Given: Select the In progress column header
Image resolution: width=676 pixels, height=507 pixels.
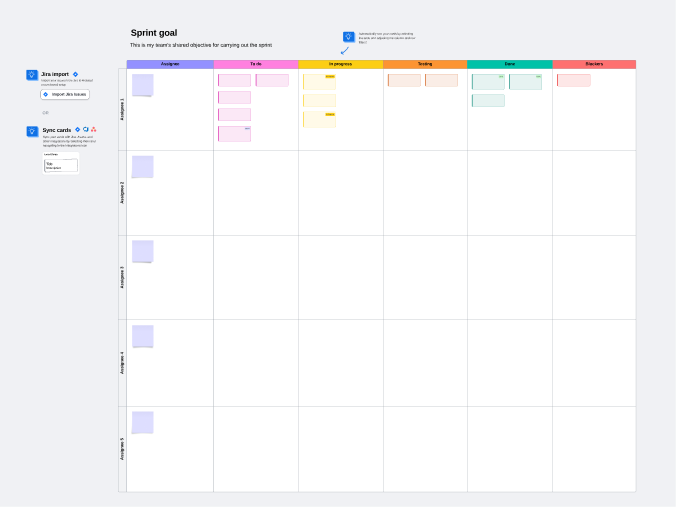Looking at the screenshot, I should [340, 64].
